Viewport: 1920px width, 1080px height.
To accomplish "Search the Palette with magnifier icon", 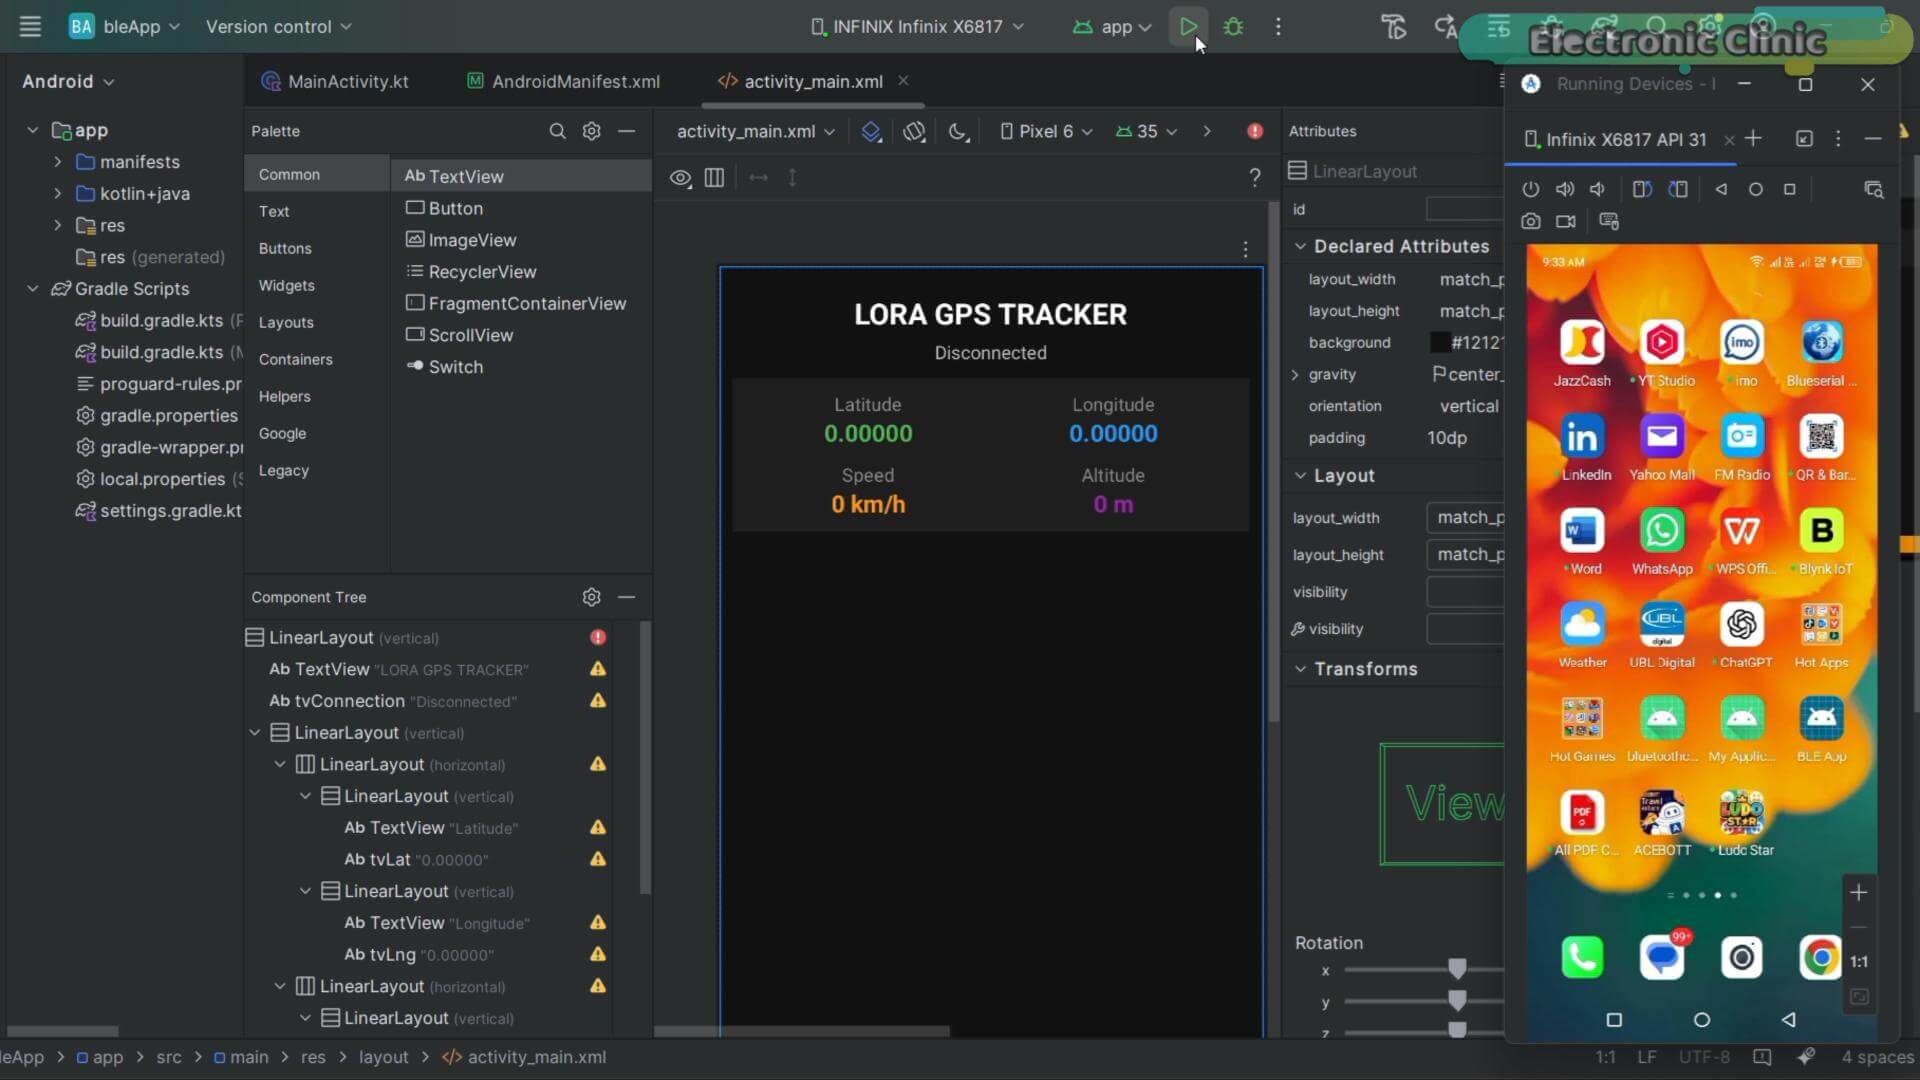I will pos(557,131).
